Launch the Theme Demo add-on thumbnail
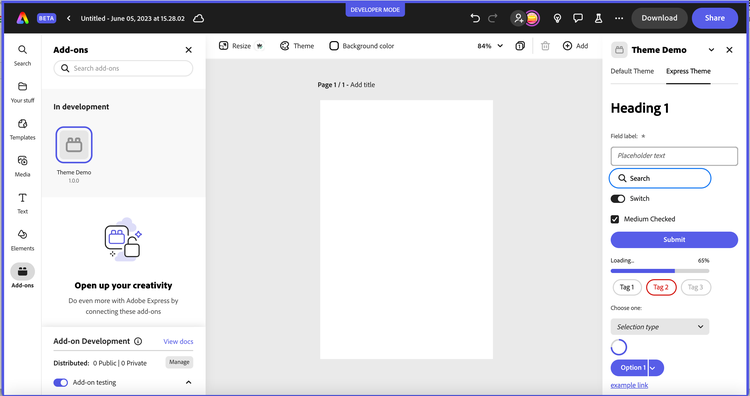Image resolution: width=750 pixels, height=396 pixels. click(x=74, y=145)
